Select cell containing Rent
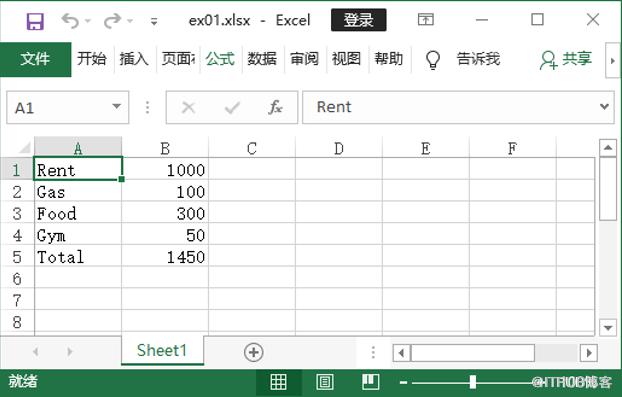The height and width of the screenshot is (397, 622). click(x=78, y=169)
